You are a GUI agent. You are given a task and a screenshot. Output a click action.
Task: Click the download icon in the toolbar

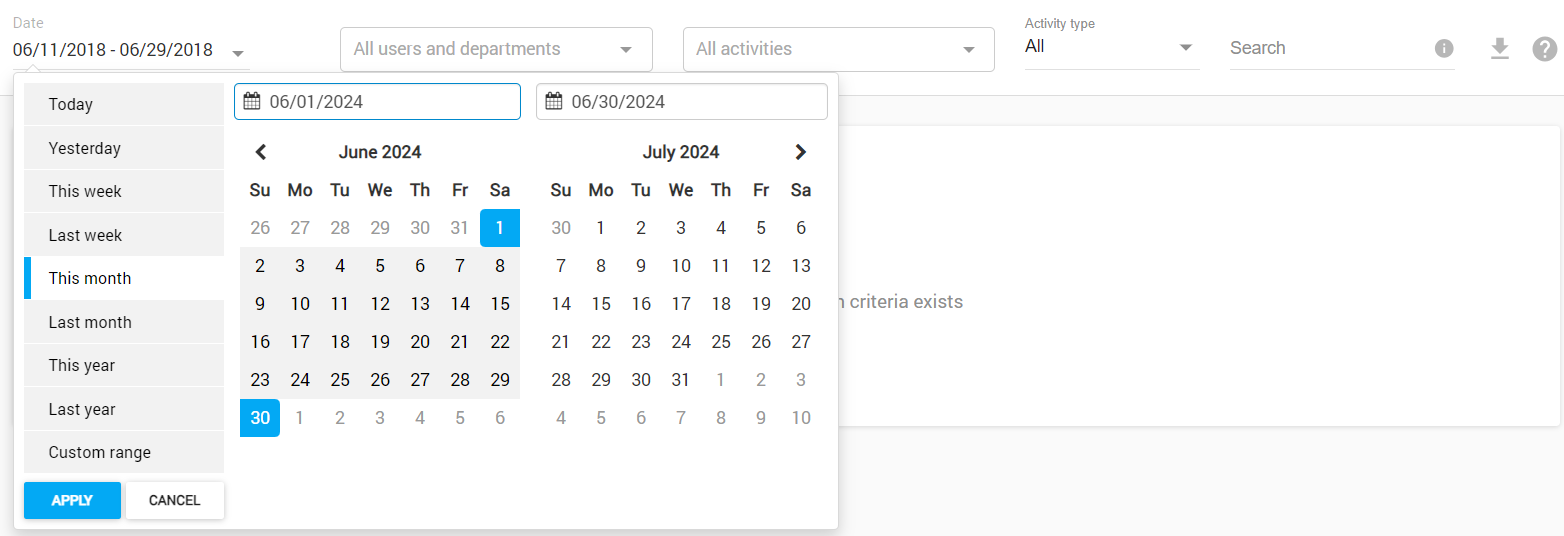1499,48
